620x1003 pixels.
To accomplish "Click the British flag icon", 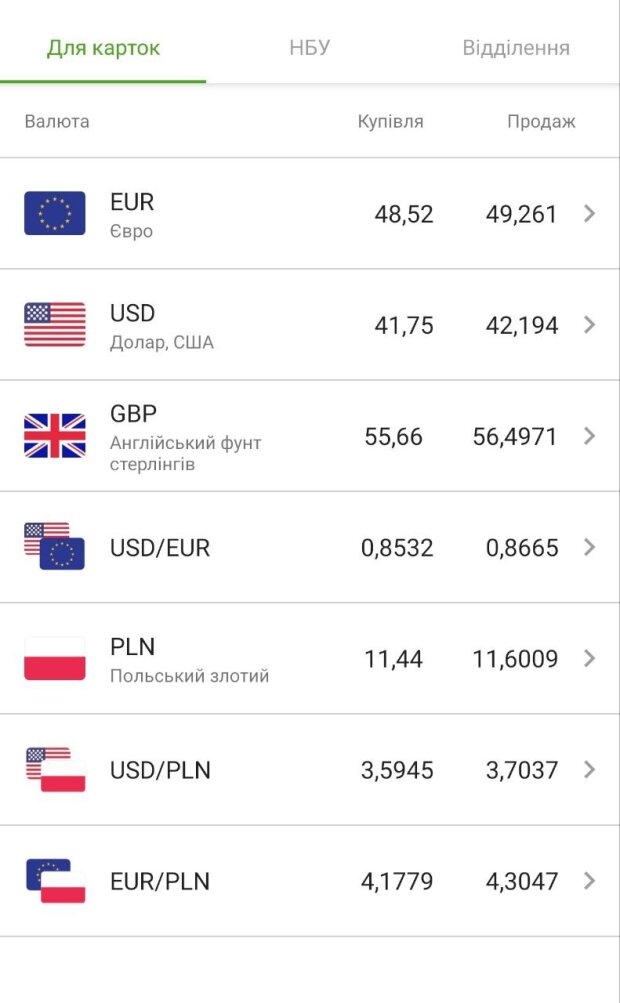I will tap(55, 436).
